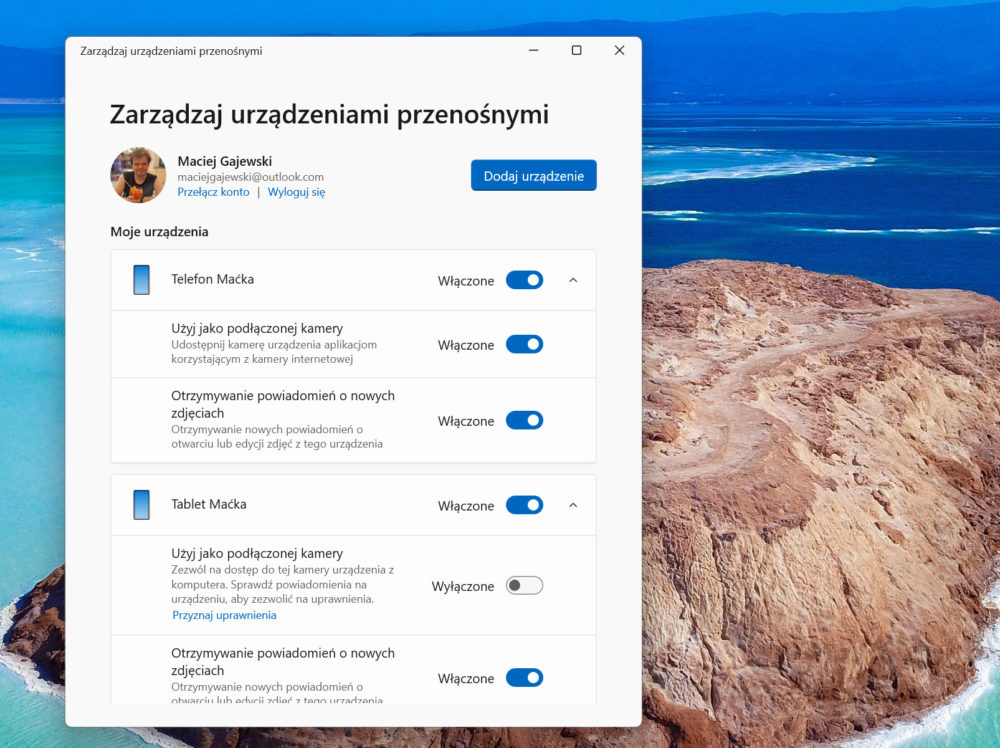Click Telefon Maćka's Użyj jako podłączonej kamery title
This screenshot has width=1000, height=748.
coord(257,328)
